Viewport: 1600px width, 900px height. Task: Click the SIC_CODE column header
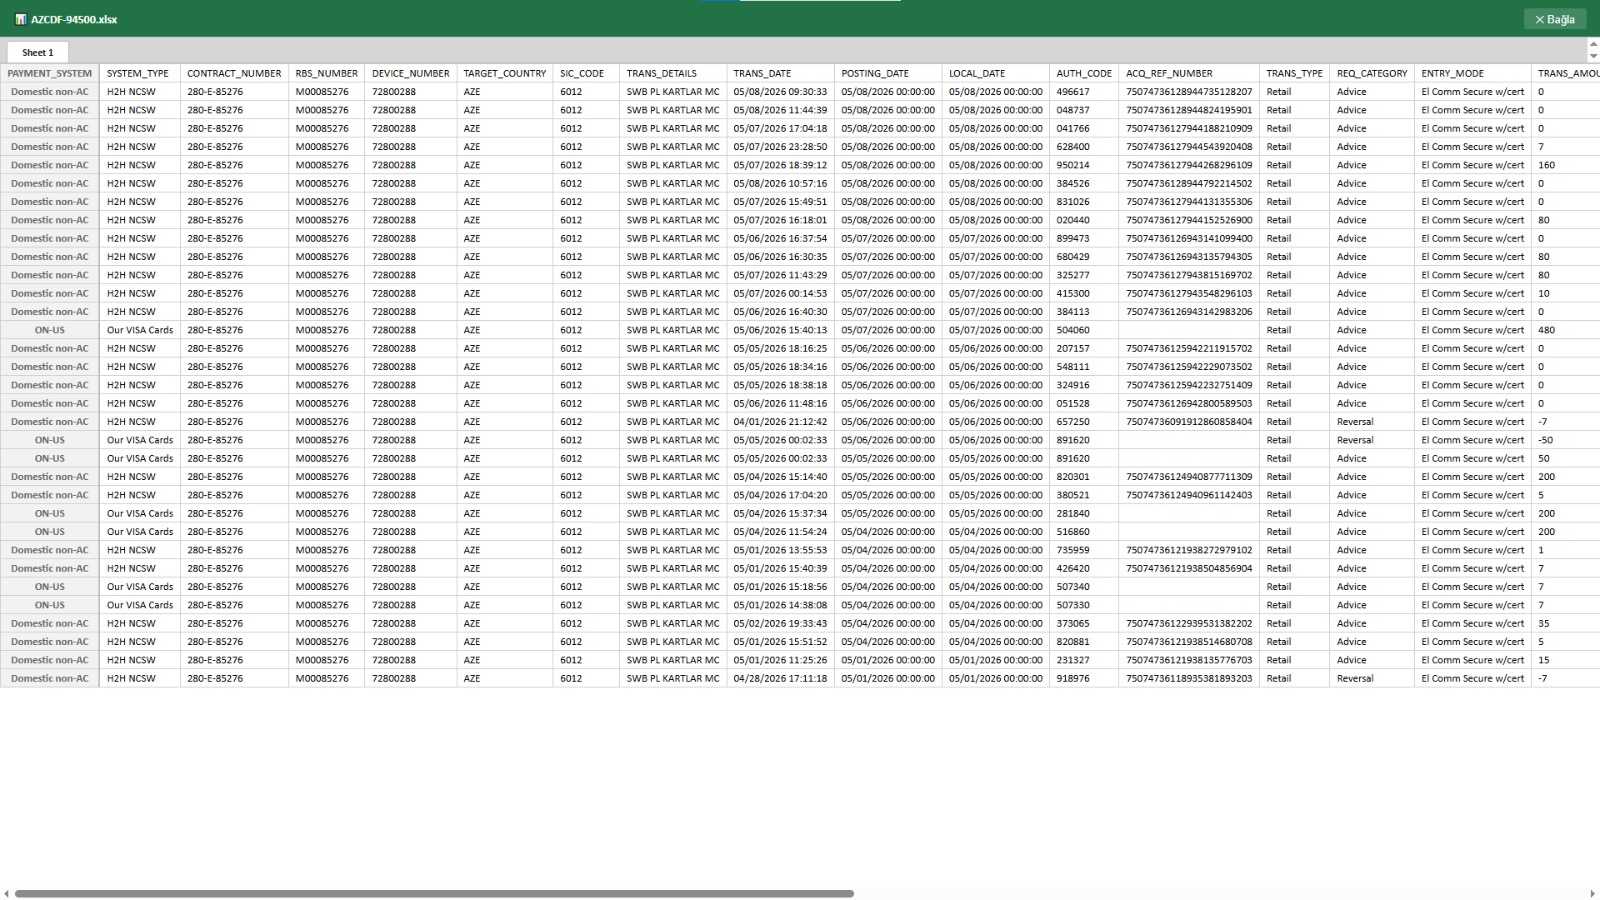pos(585,73)
